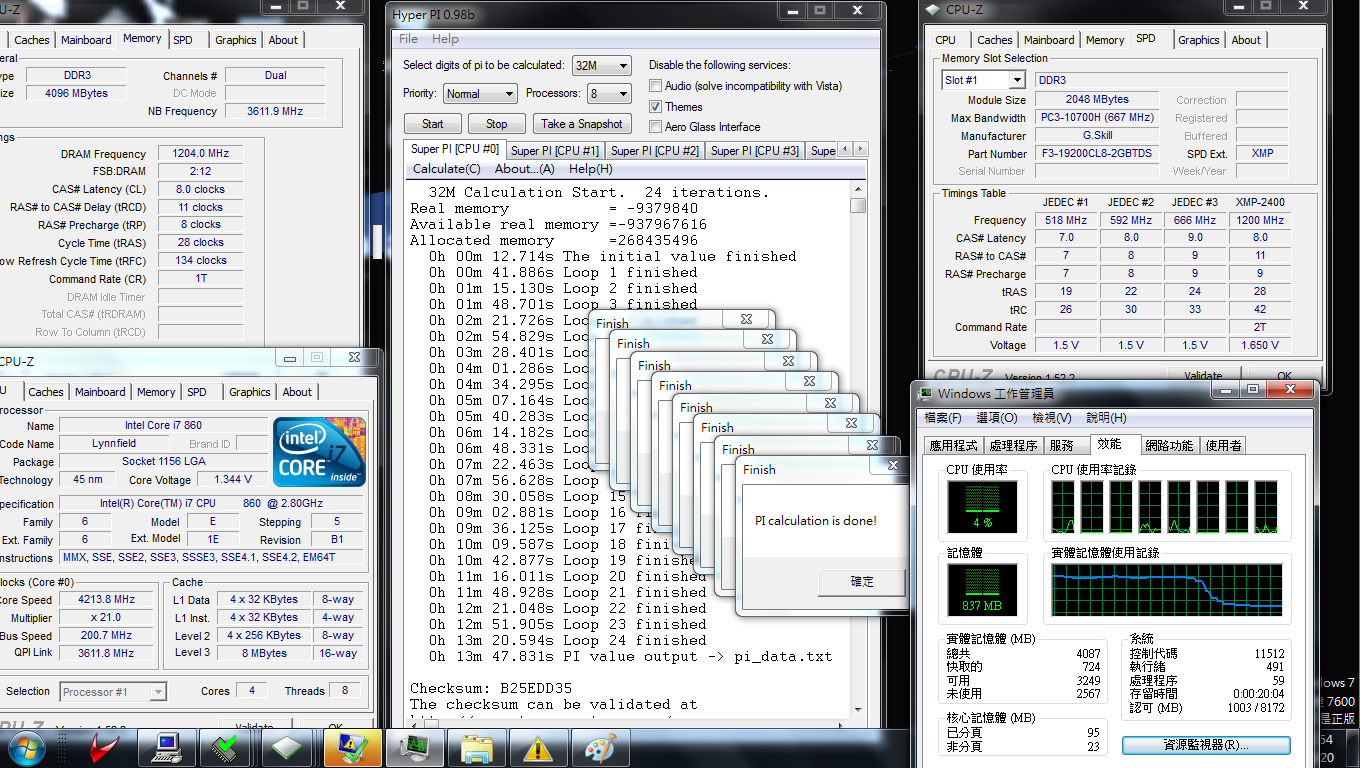Open Task Manager 檢視(V) menu

tap(1051, 418)
